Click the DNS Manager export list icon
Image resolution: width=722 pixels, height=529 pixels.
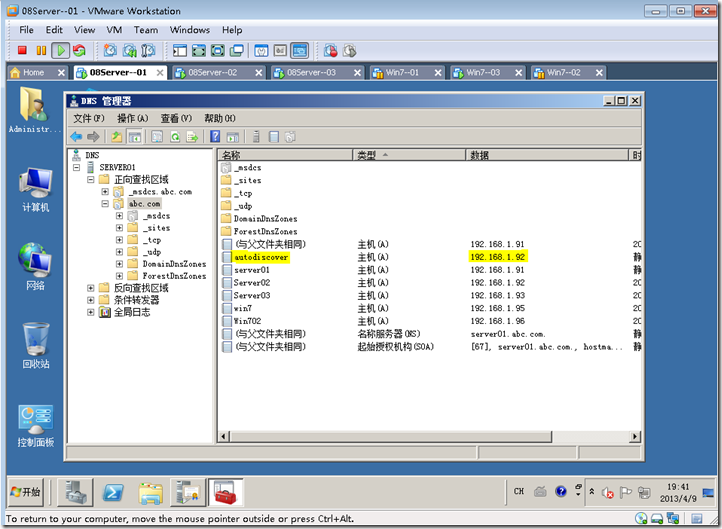[x=192, y=137]
